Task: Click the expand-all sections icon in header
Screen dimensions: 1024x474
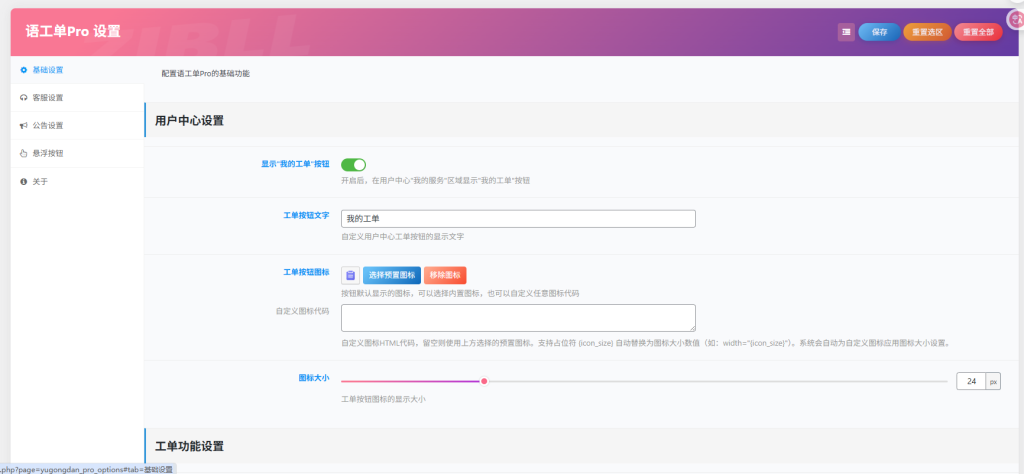Action: point(846,32)
